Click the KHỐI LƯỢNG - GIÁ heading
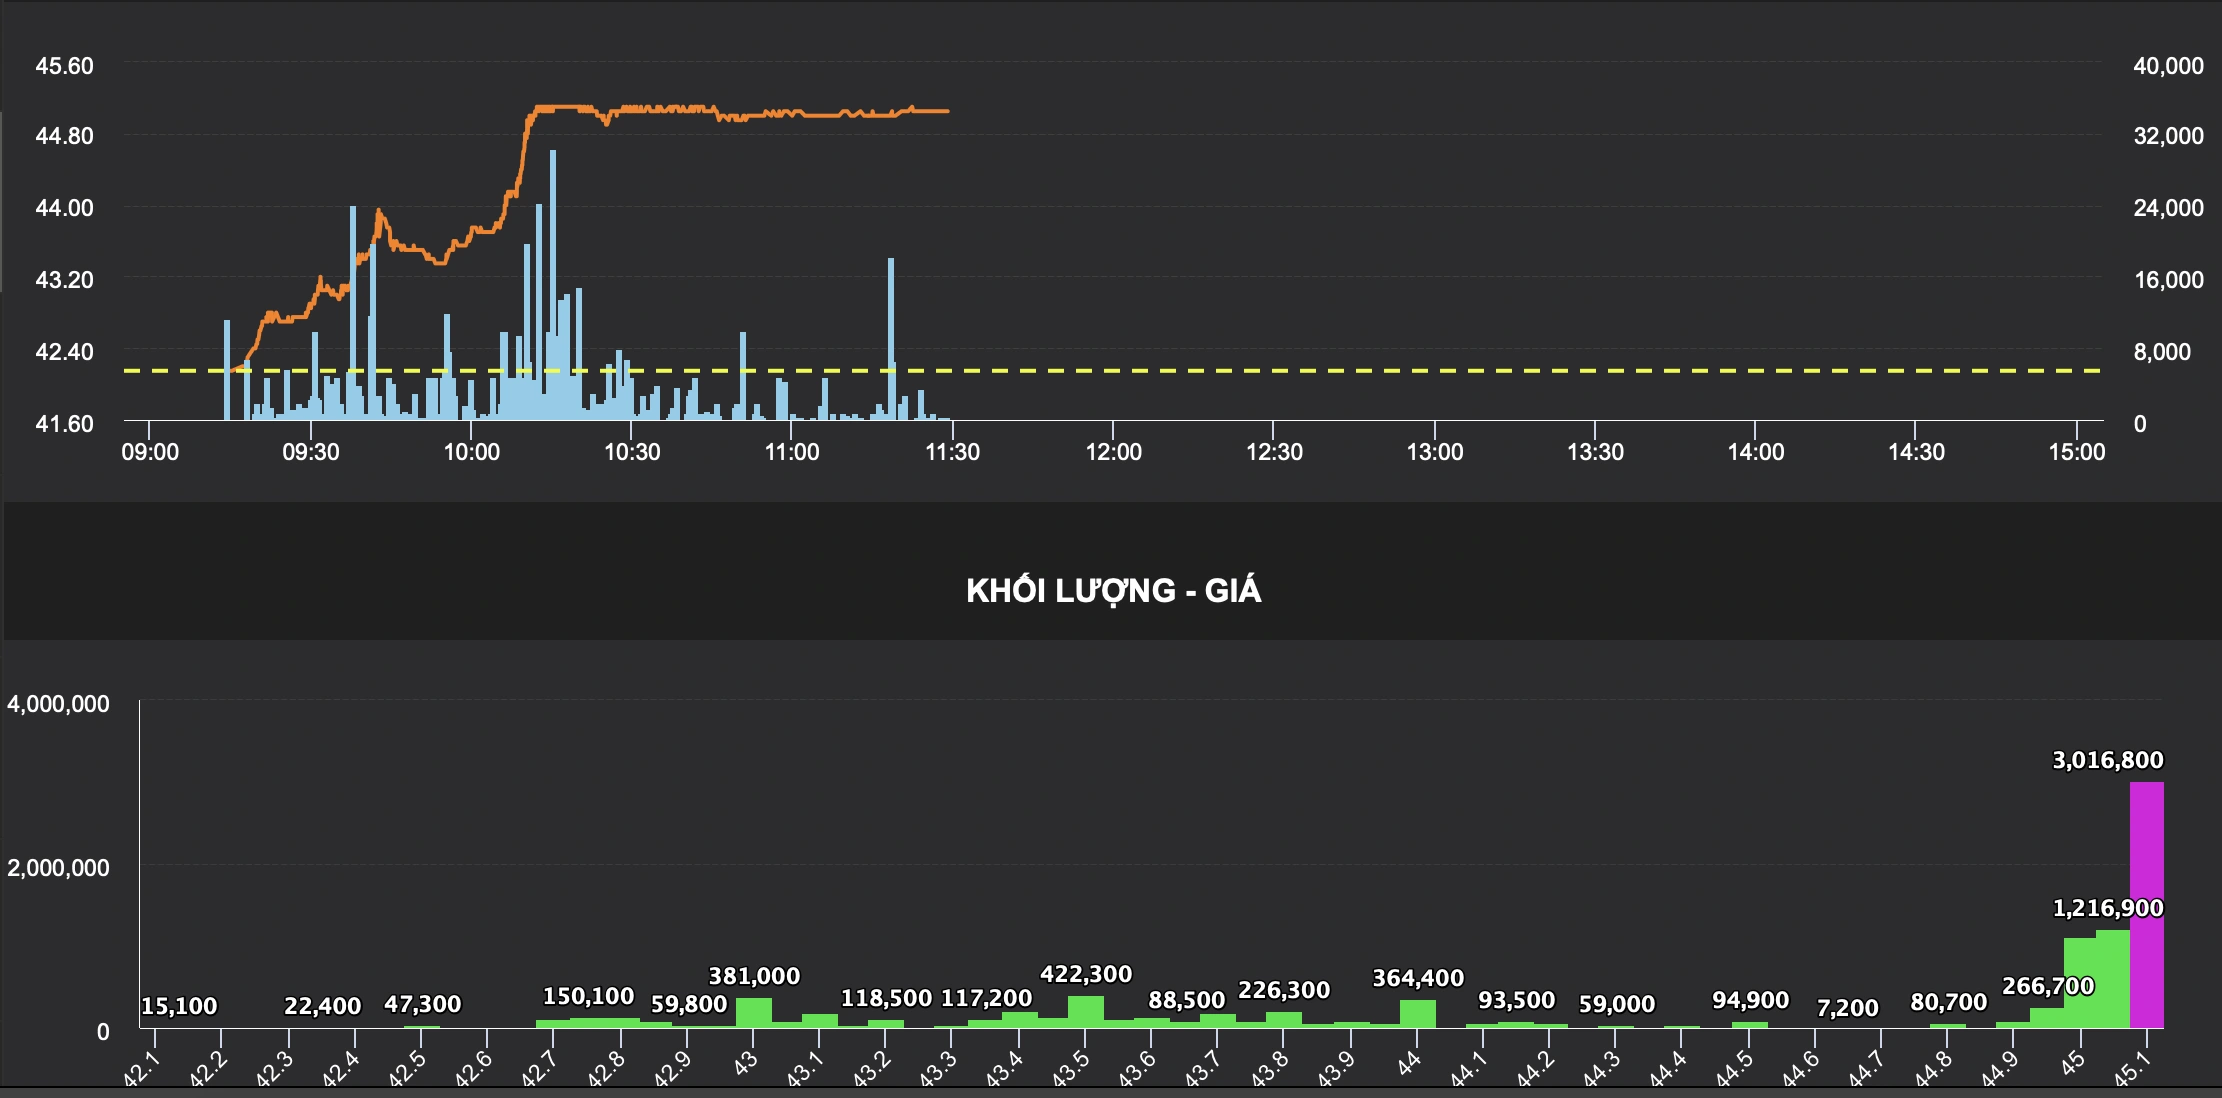This screenshot has width=2222, height=1098. click(1113, 591)
